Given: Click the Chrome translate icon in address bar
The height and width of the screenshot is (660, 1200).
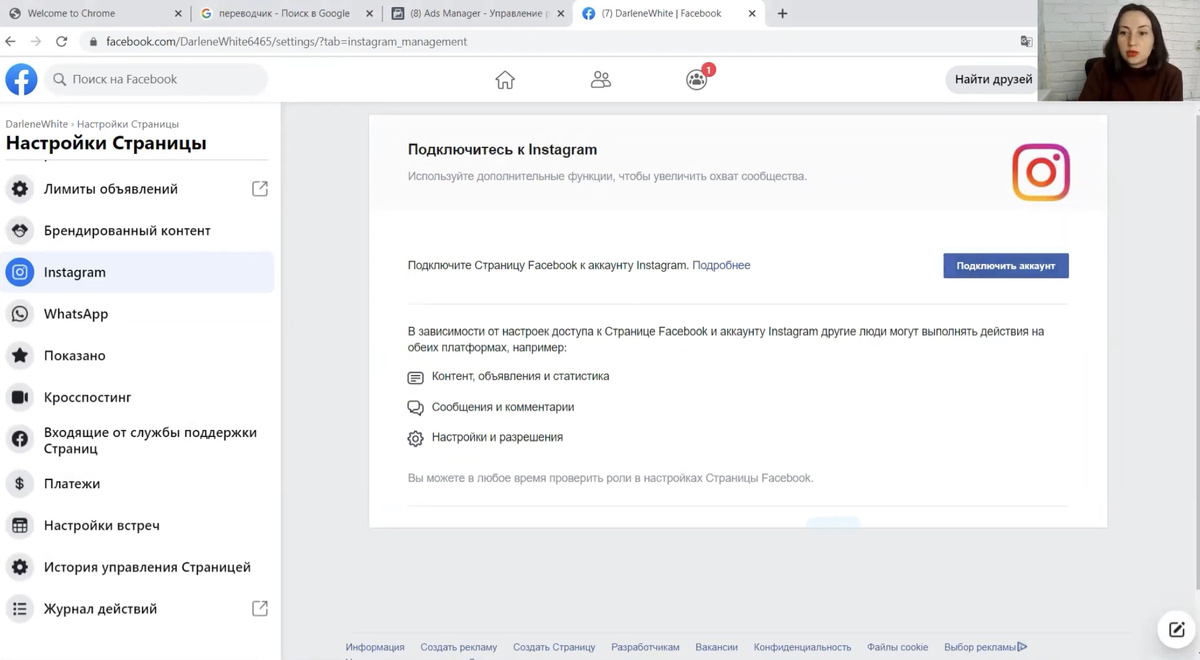Looking at the screenshot, I should [1026, 42].
